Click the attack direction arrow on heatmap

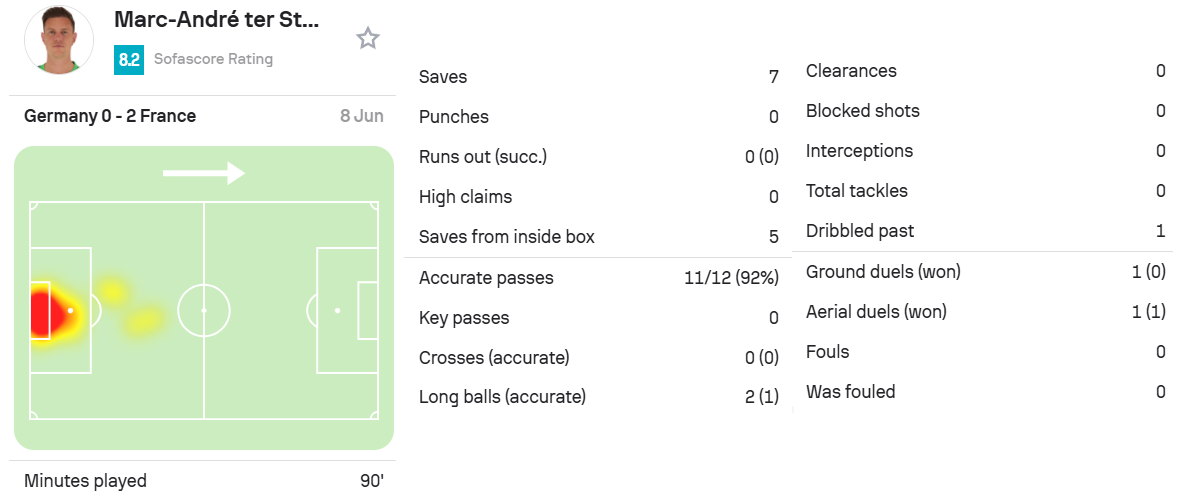(x=204, y=173)
